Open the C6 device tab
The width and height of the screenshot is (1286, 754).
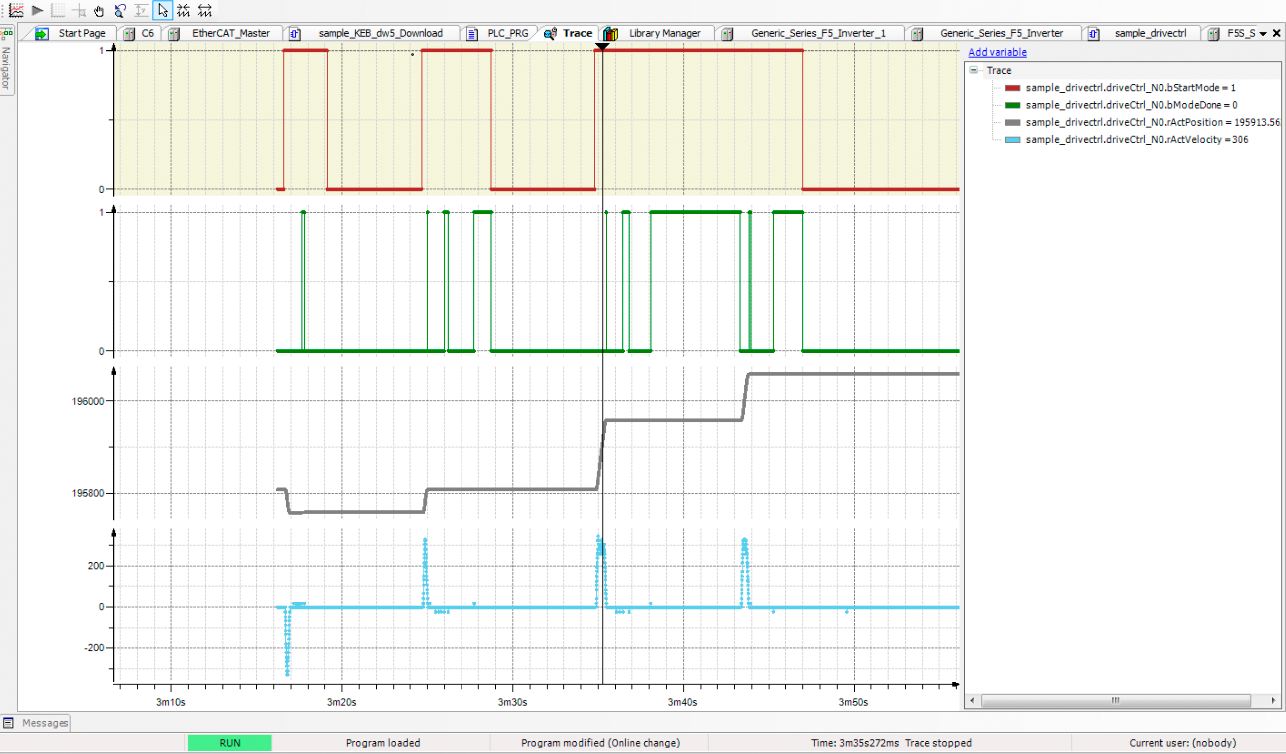click(148, 33)
